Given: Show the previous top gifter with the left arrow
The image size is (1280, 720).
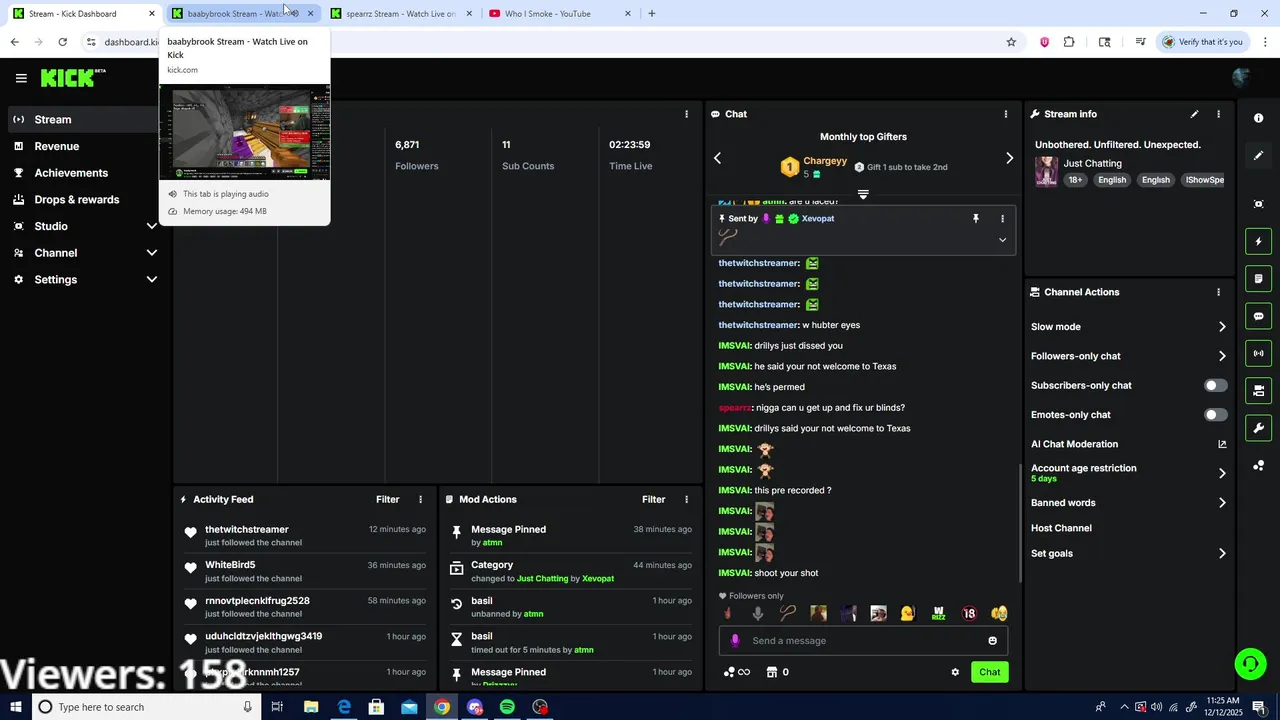Looking at the screenshot, I should [x=717, y=158].
